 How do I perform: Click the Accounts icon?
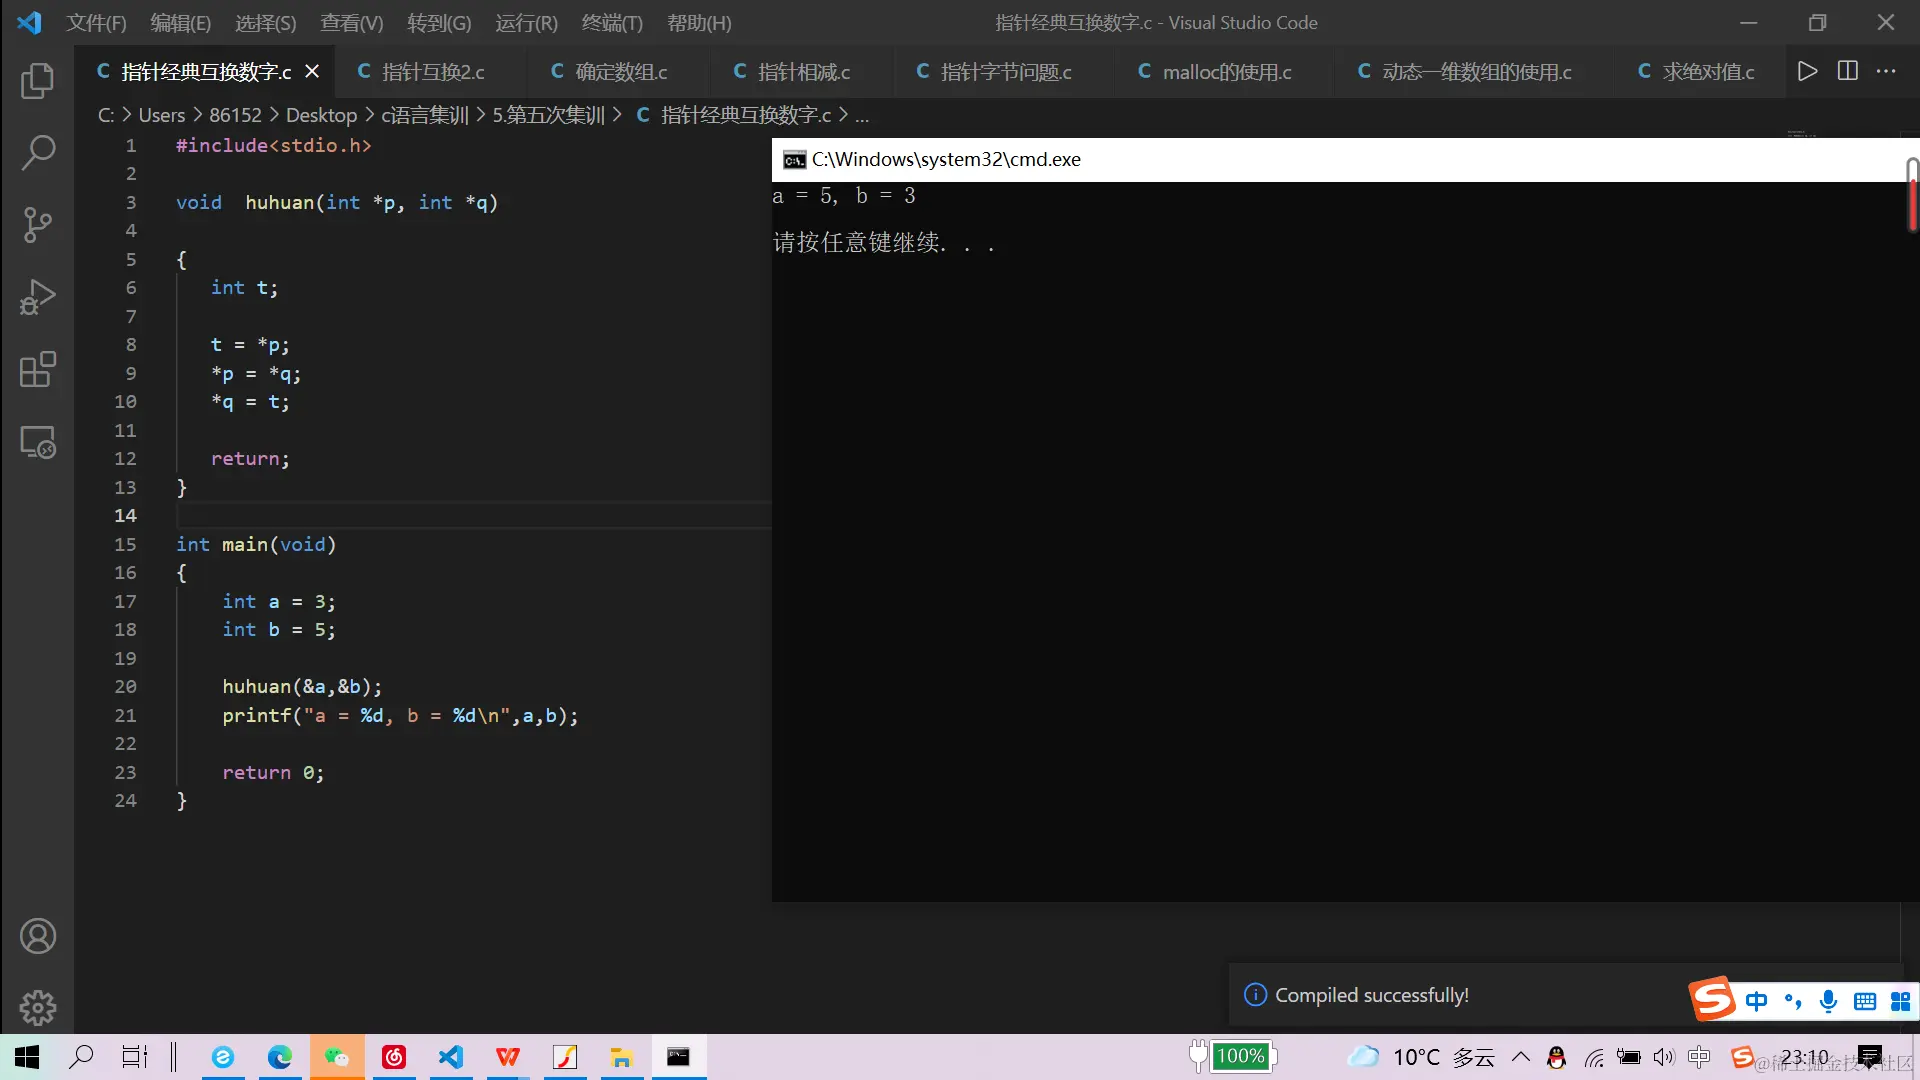click(37, 936)
